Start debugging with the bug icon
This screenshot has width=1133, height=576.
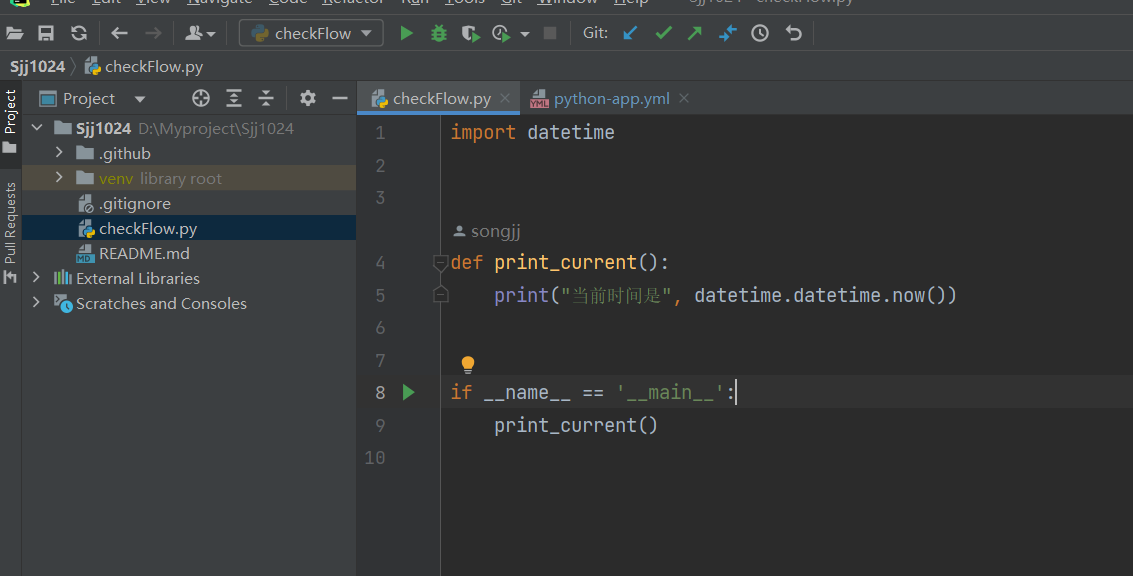439,33
